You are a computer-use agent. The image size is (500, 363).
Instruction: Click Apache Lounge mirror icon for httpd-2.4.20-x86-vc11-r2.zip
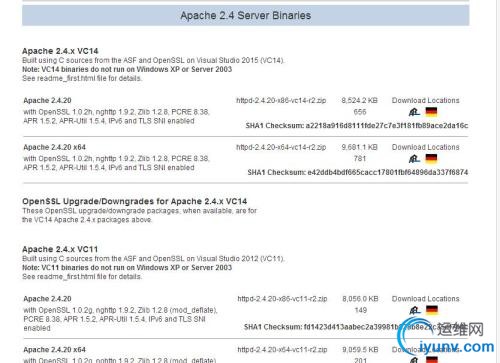415,310
